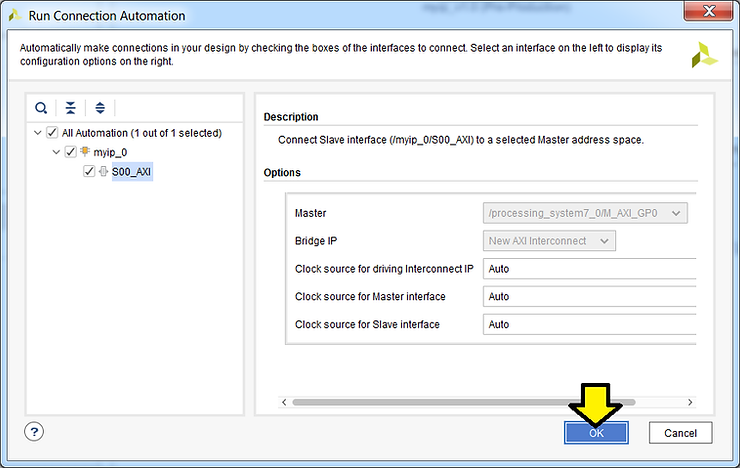Image resolution: width=740 pixels, height=468 pixels.
Task: Click the search icon in tree toolbar
Action: pyautogui.click(x=41, y=108)
